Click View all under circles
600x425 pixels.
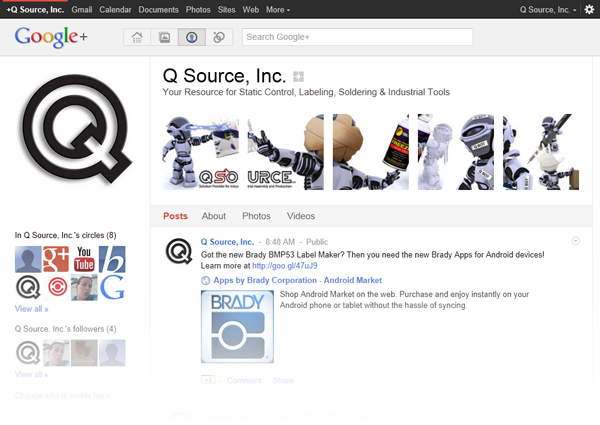point(31,309)
